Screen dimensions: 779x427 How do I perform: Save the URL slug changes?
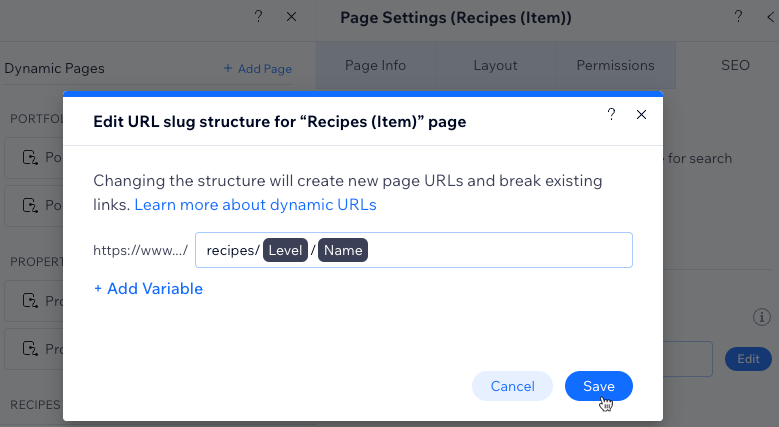point(599,386)
